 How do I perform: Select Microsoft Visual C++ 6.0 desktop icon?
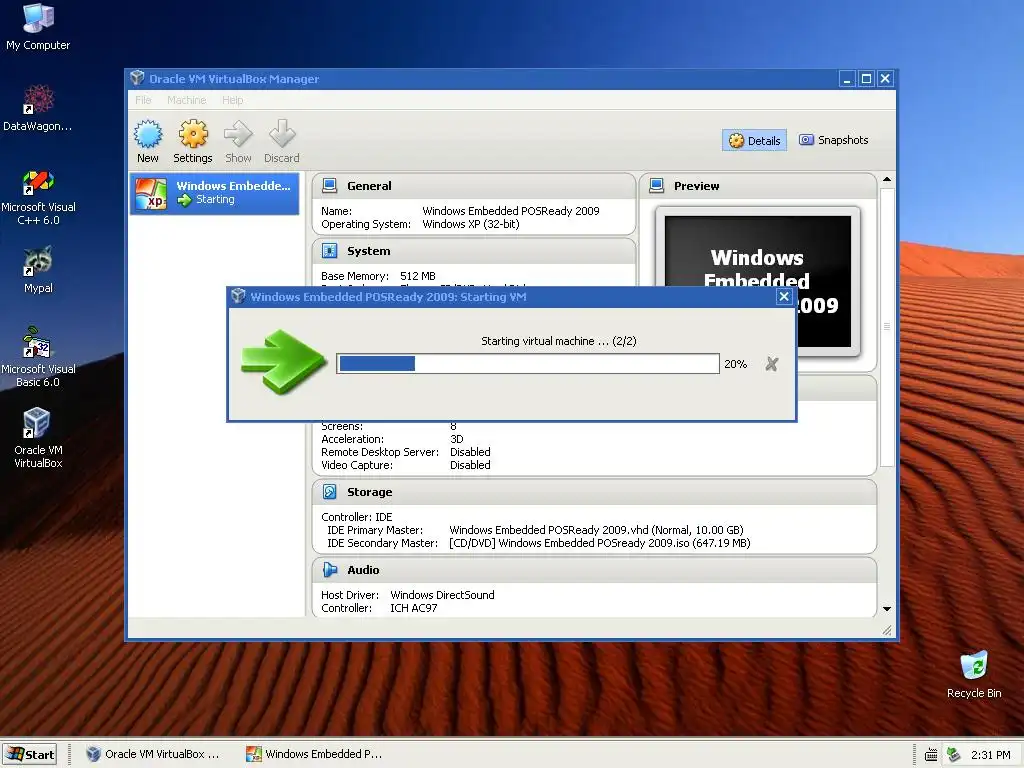point(38,197)
